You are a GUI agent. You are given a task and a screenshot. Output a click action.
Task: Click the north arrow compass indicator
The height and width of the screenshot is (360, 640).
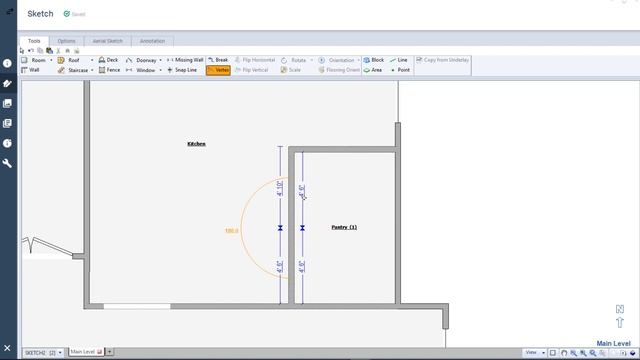point(620,316)
